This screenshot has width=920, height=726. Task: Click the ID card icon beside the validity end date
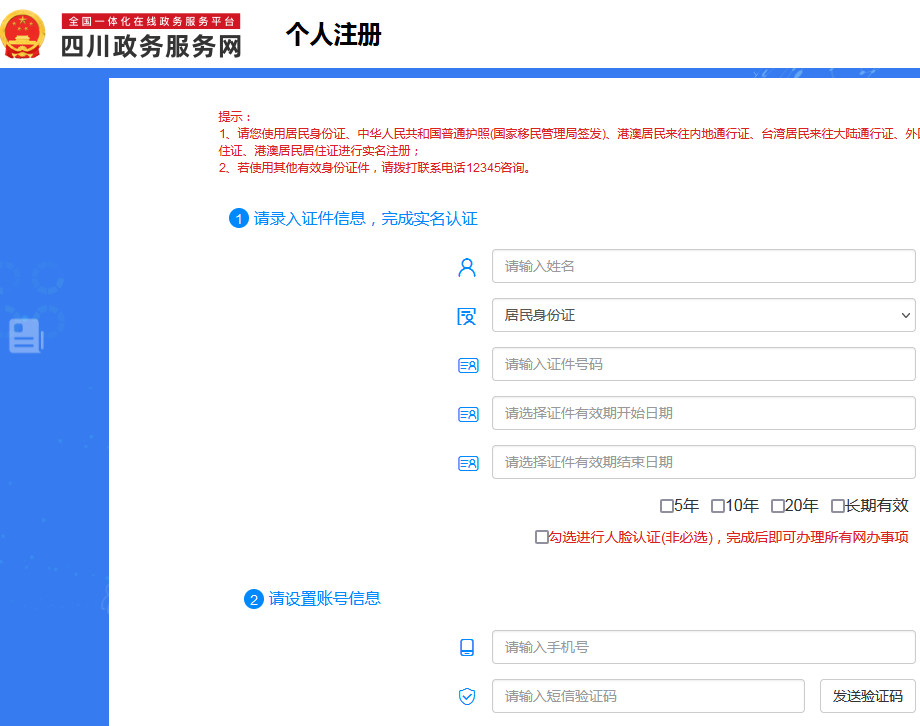[x=467, y=462]
